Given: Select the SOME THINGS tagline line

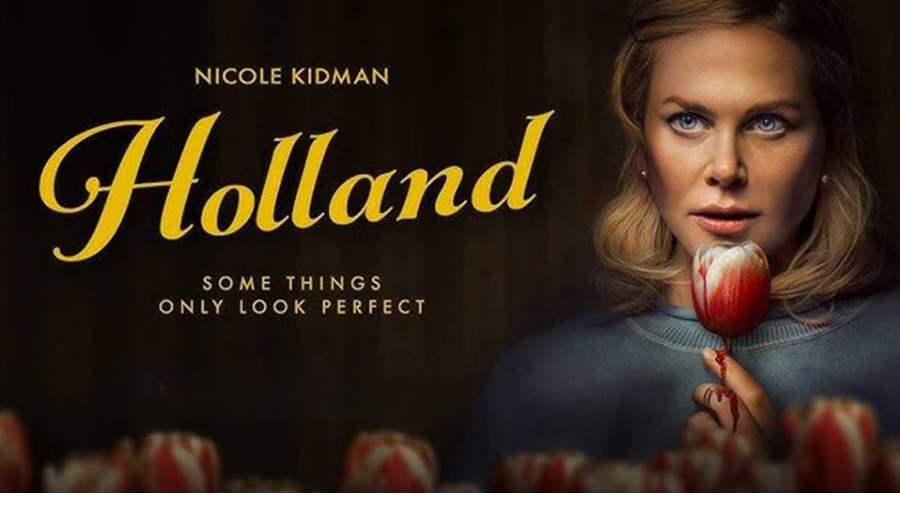Looking at the screenshot, I should 292,284.
